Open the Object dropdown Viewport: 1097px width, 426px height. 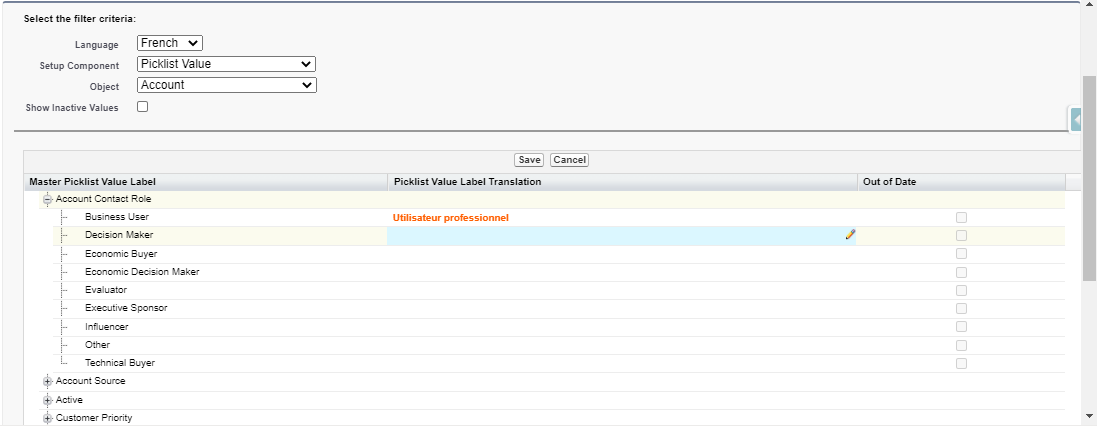[226, 85]
